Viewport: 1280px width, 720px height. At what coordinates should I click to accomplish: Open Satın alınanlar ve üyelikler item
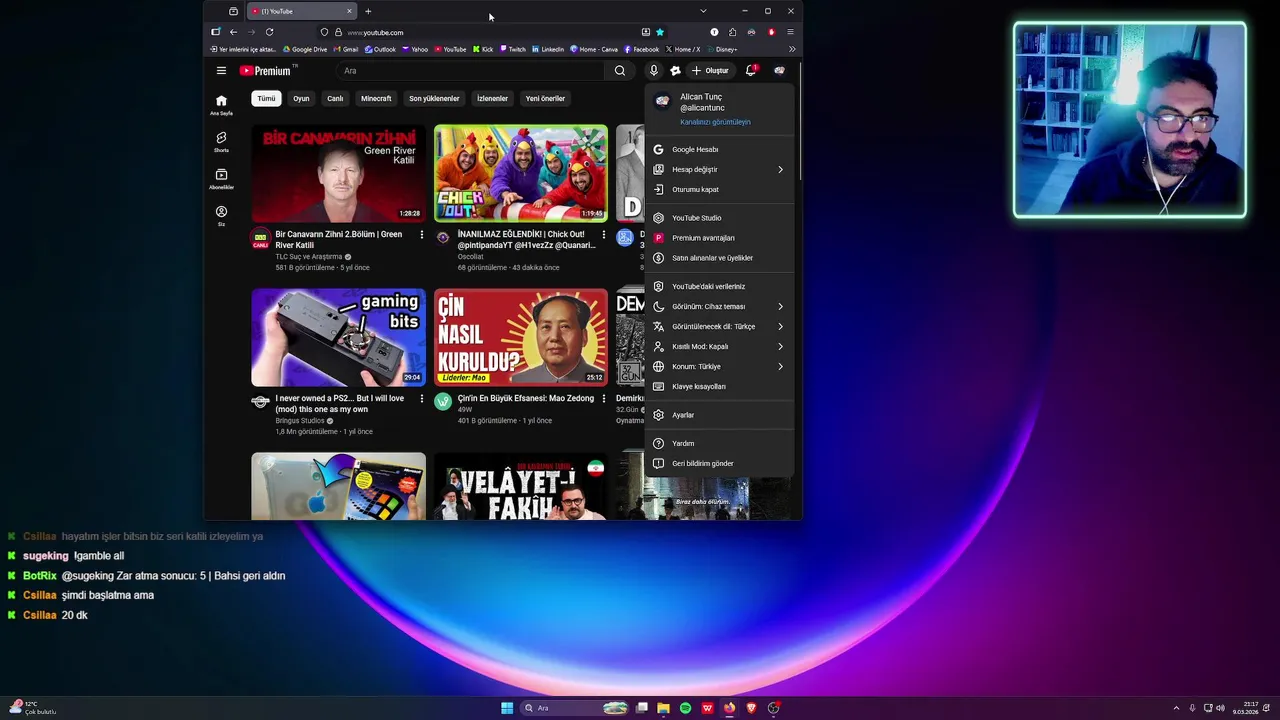pyautogui.click(x=719, y=258)
